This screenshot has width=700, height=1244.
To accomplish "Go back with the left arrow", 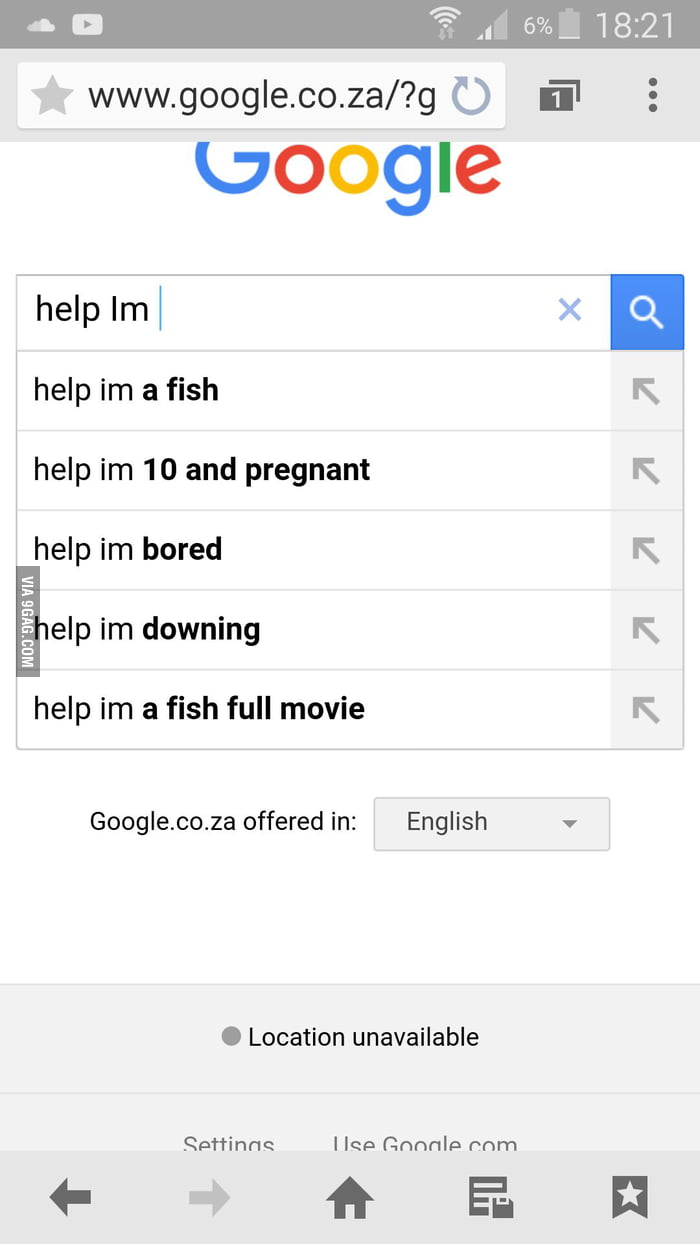I will tap(70, 1197).
